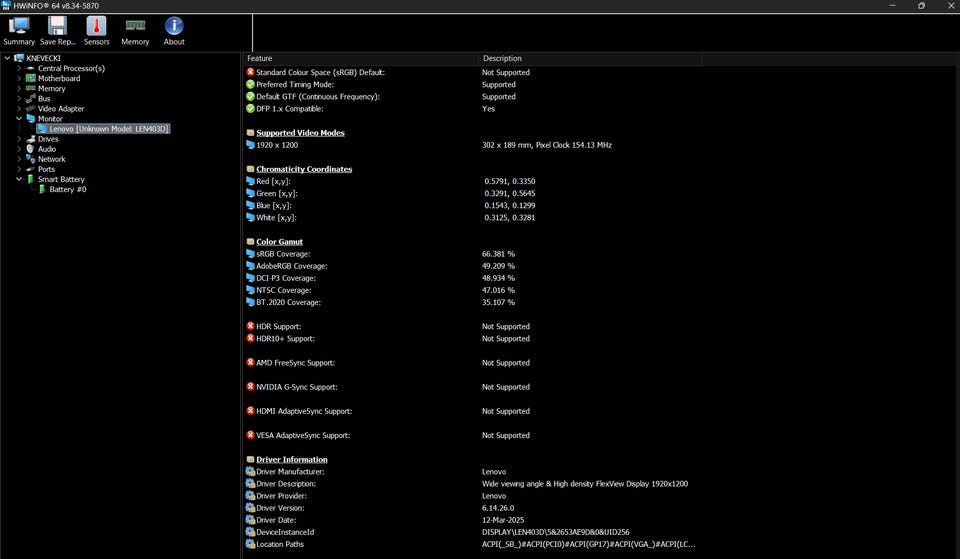Collapse the Smart Battery node

click(19, 179)
